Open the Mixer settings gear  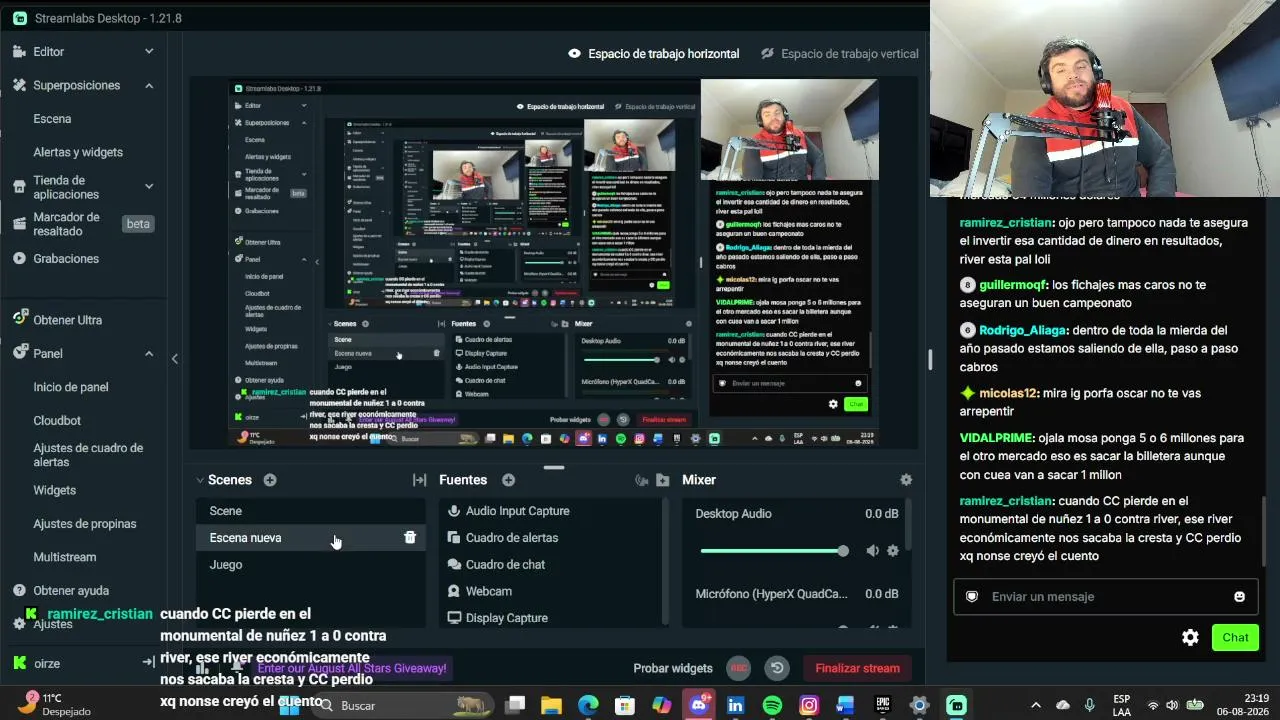pyautogui.click(x=906, y=480)
